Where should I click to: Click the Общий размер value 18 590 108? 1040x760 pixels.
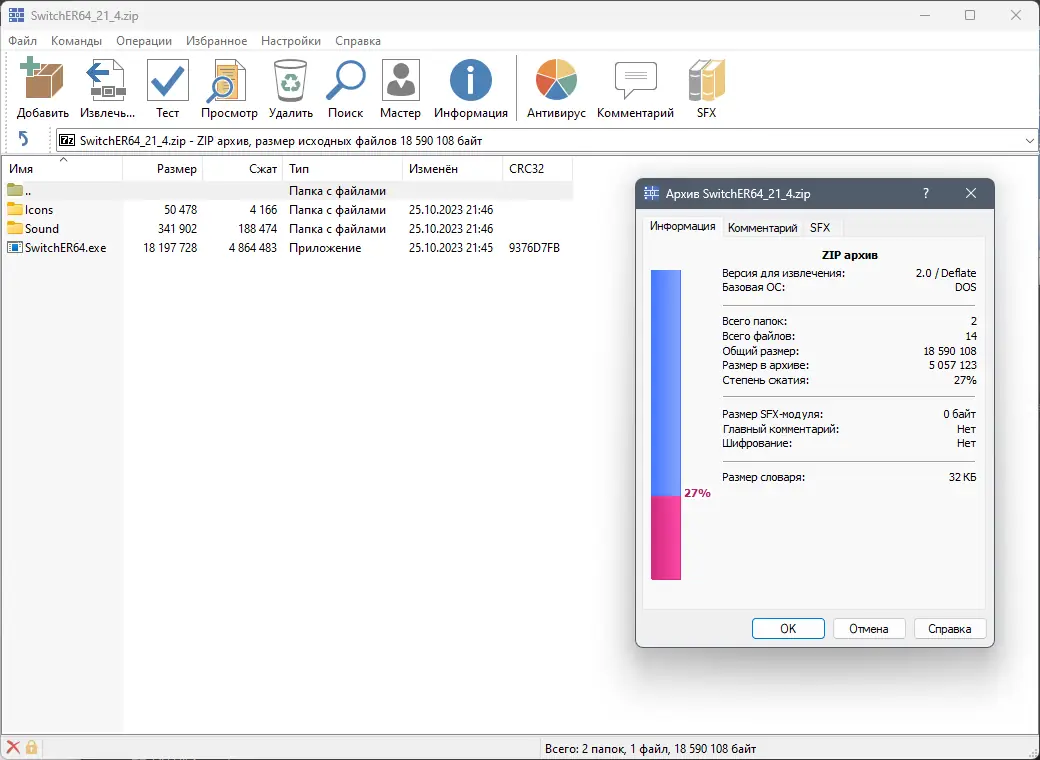pyautogui.click(x=950, y=351)
